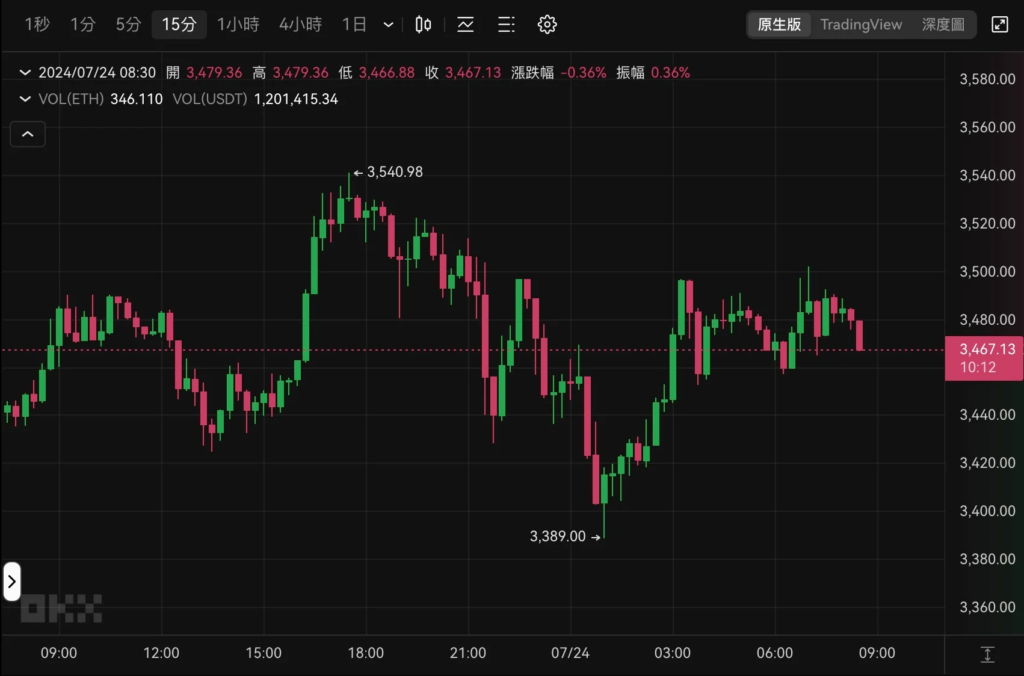1024x676 pixels.
Task: Open the indicators icon
Action: pos(466,25)
